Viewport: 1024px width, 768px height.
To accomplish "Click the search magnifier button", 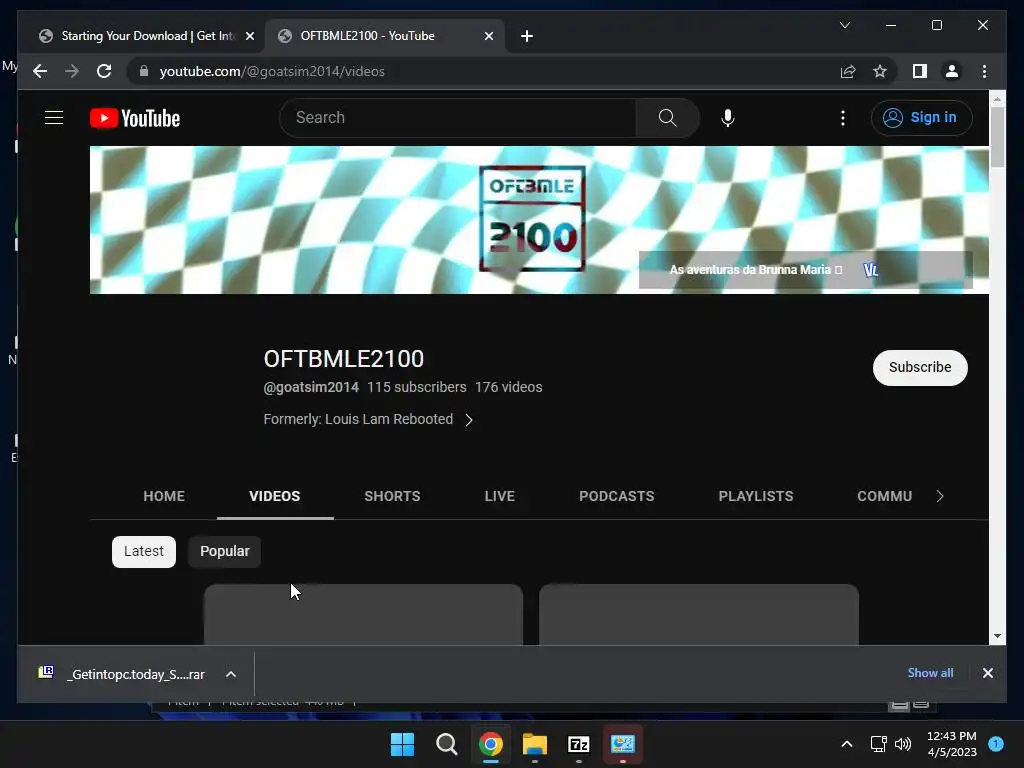I will (667, 118).
